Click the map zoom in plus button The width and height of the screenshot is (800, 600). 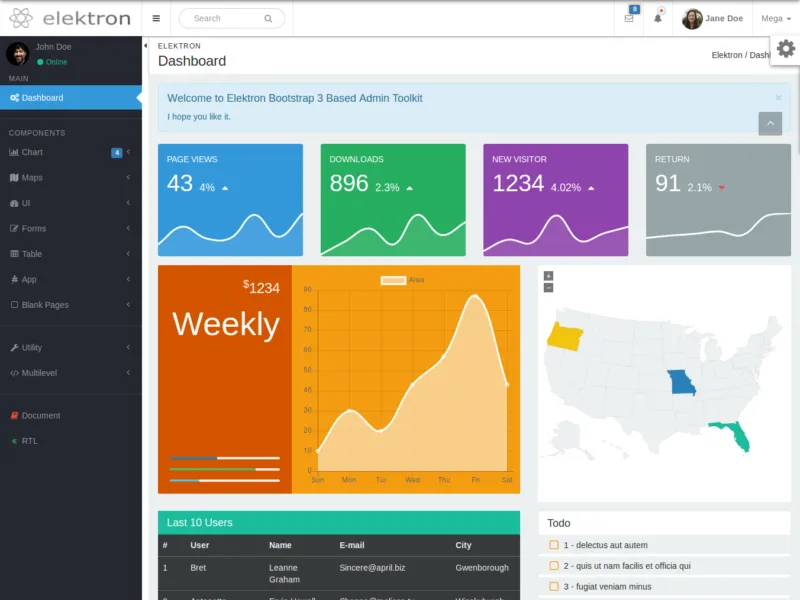548,276
